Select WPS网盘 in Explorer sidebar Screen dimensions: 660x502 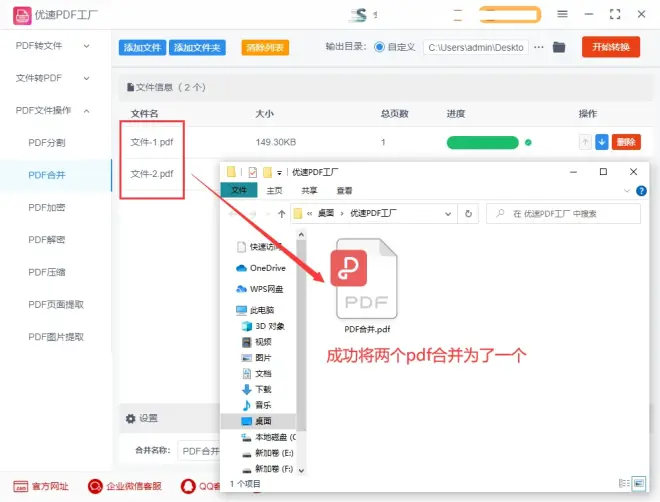(x=260, y=289)
